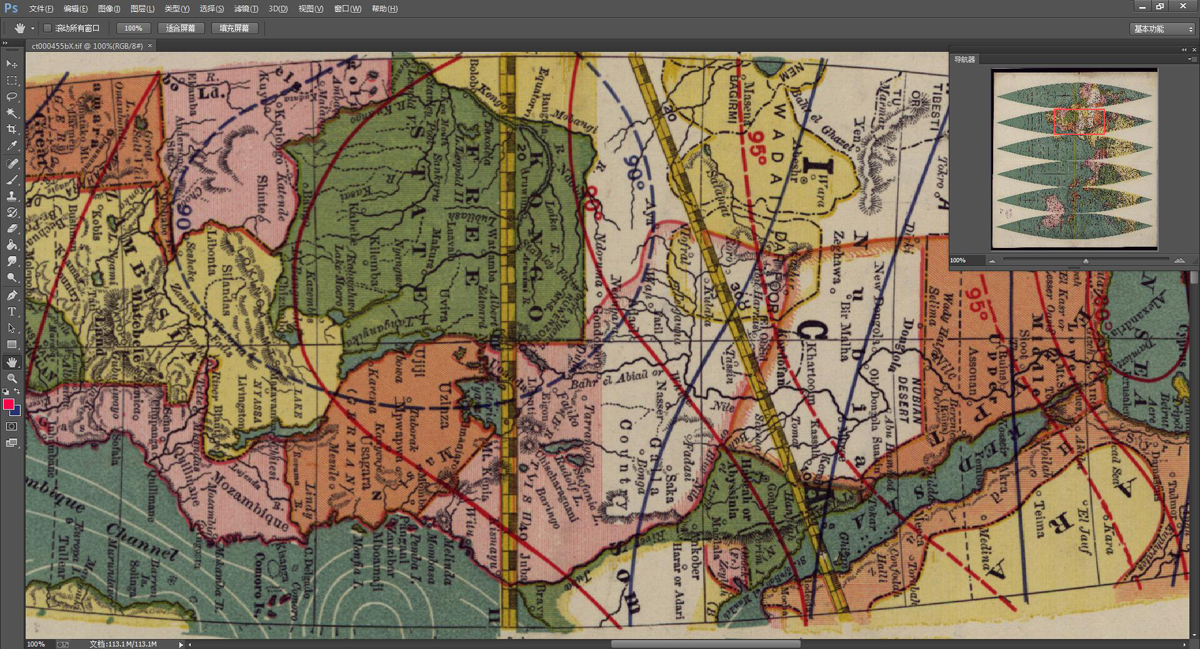This screenshot has height=649, width=1200.
Task: Swap foreground and background colors
Action: point(18,391)
